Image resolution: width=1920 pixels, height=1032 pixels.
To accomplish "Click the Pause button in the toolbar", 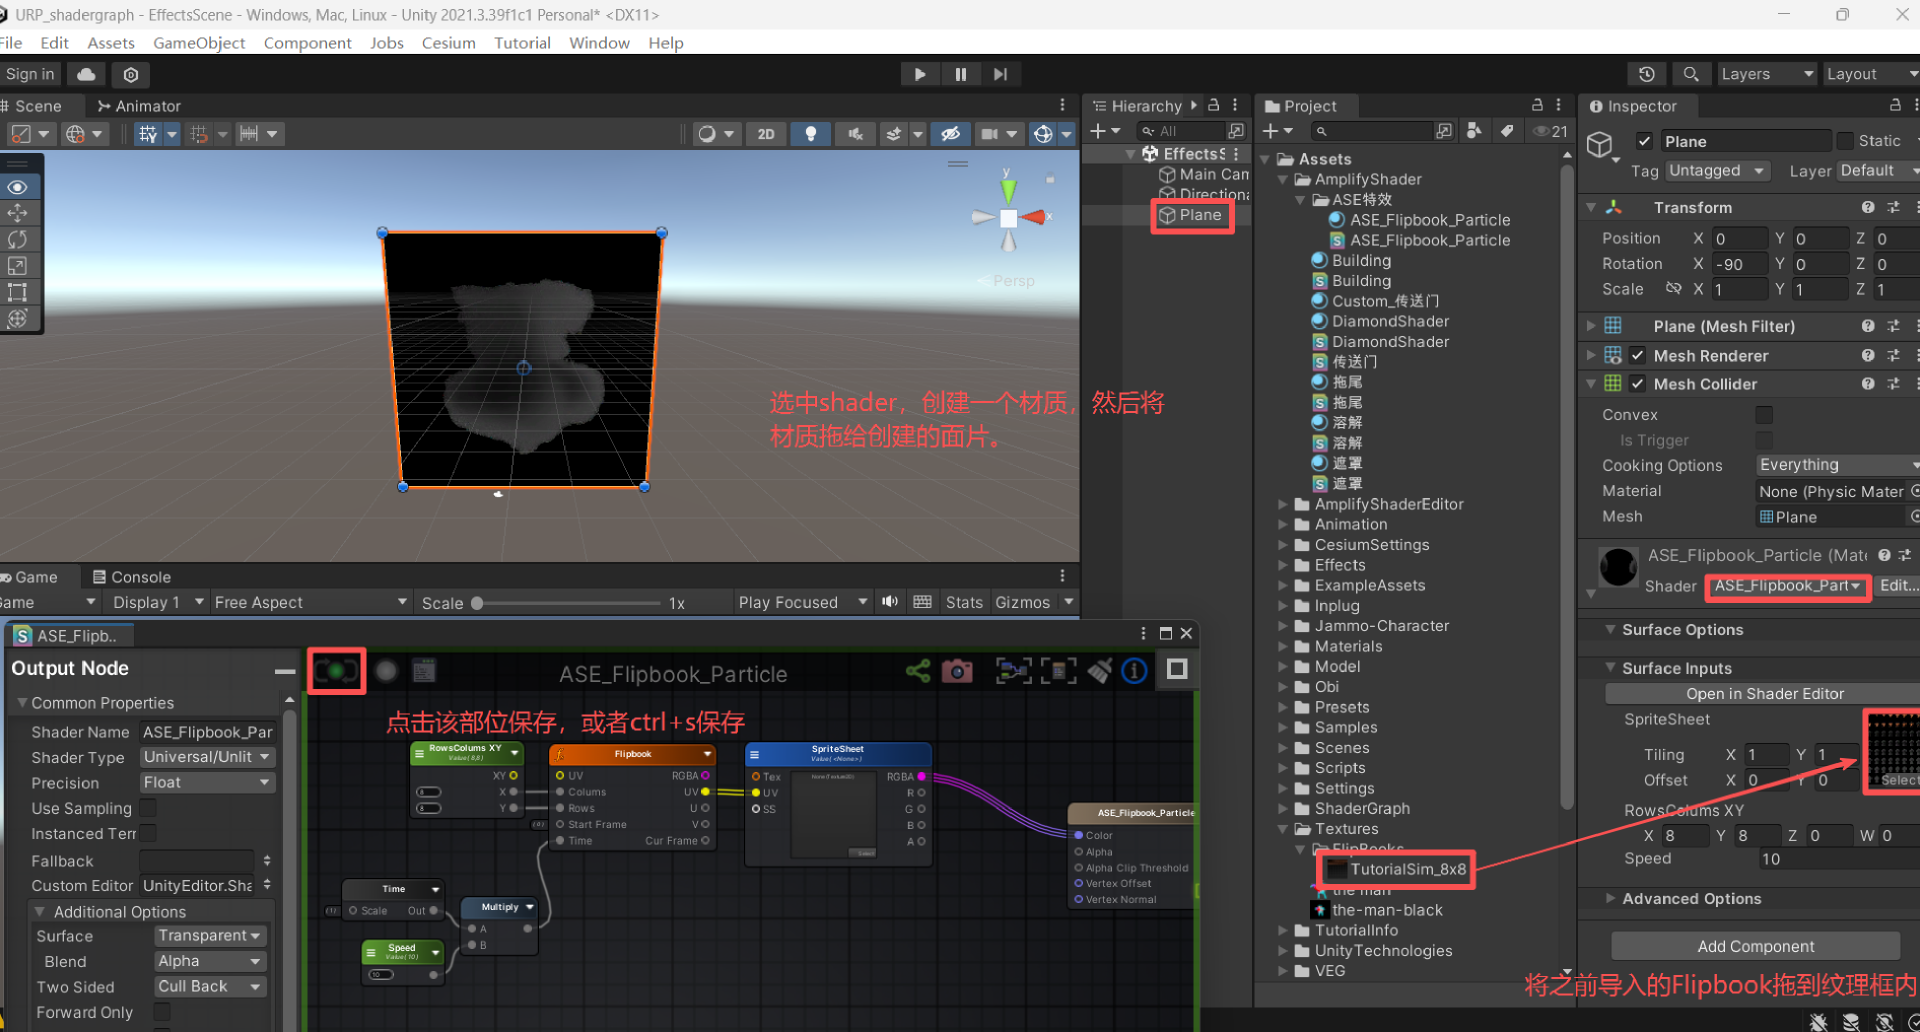I will tap(960, 74).
